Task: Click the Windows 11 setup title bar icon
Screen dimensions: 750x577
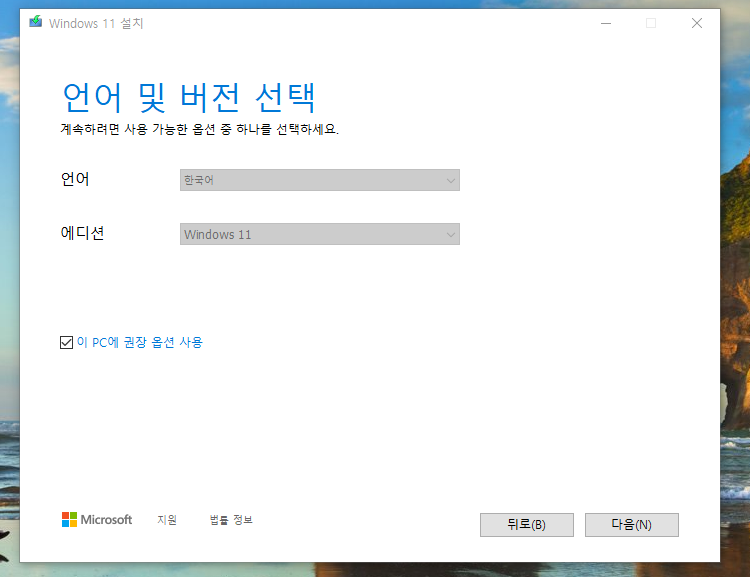Action: click(35, 22)
